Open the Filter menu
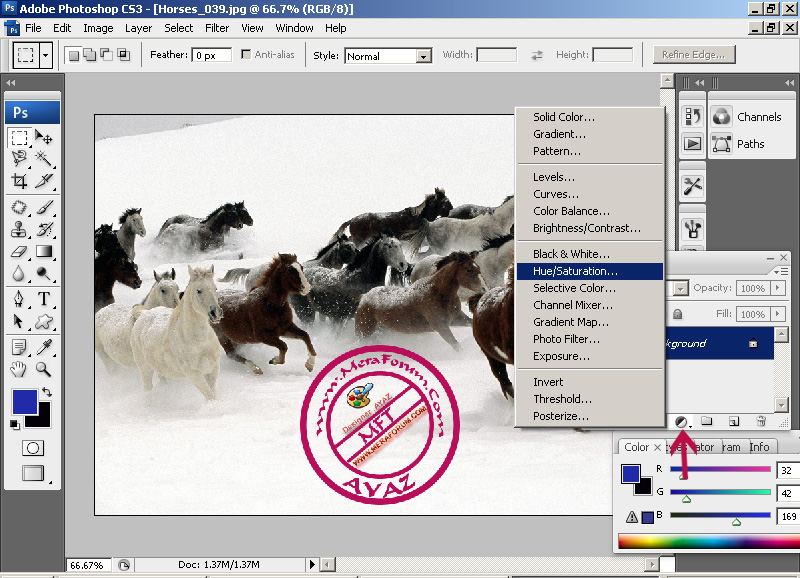The image size is (800, 578). 217,28
